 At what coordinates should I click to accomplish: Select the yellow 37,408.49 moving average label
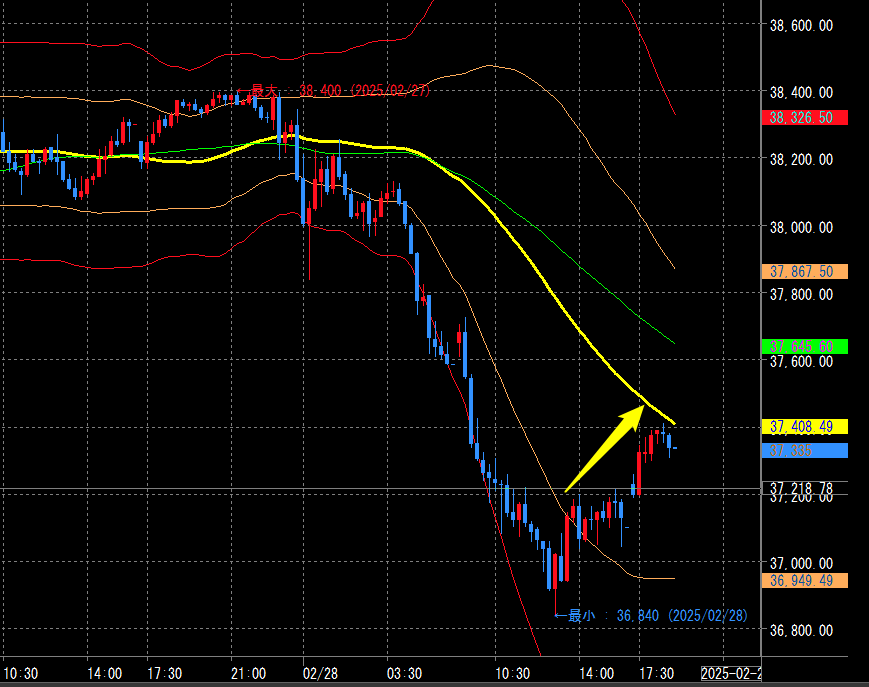[x=805, y=427]
